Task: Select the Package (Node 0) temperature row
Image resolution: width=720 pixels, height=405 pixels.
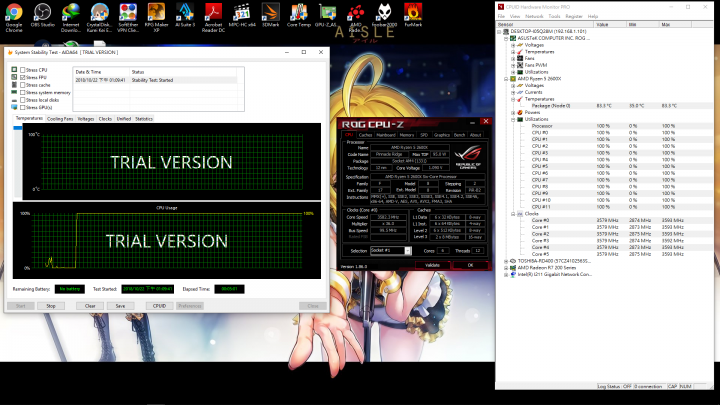Action: click(603, 106)
